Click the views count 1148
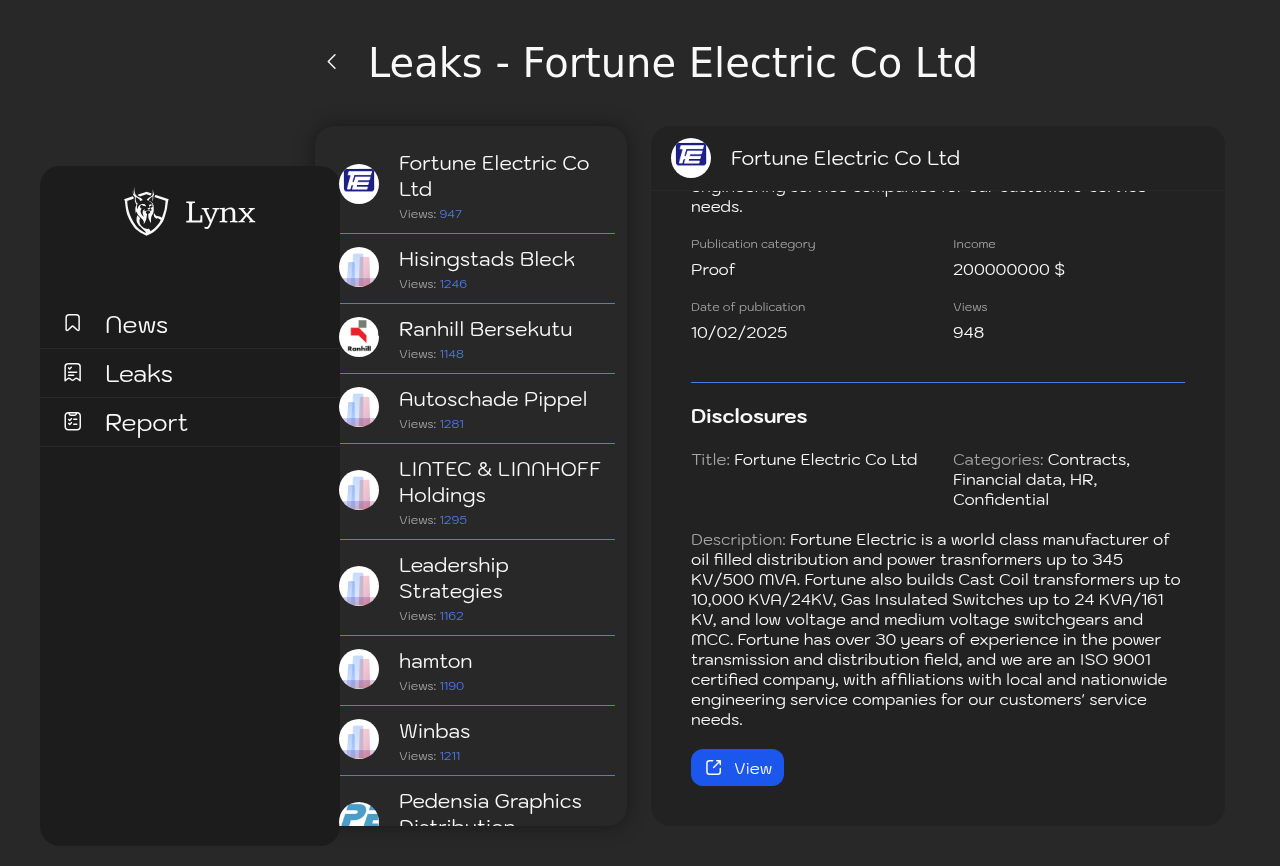The height and width of the screenshot is (866, 1280). point(452,354)
